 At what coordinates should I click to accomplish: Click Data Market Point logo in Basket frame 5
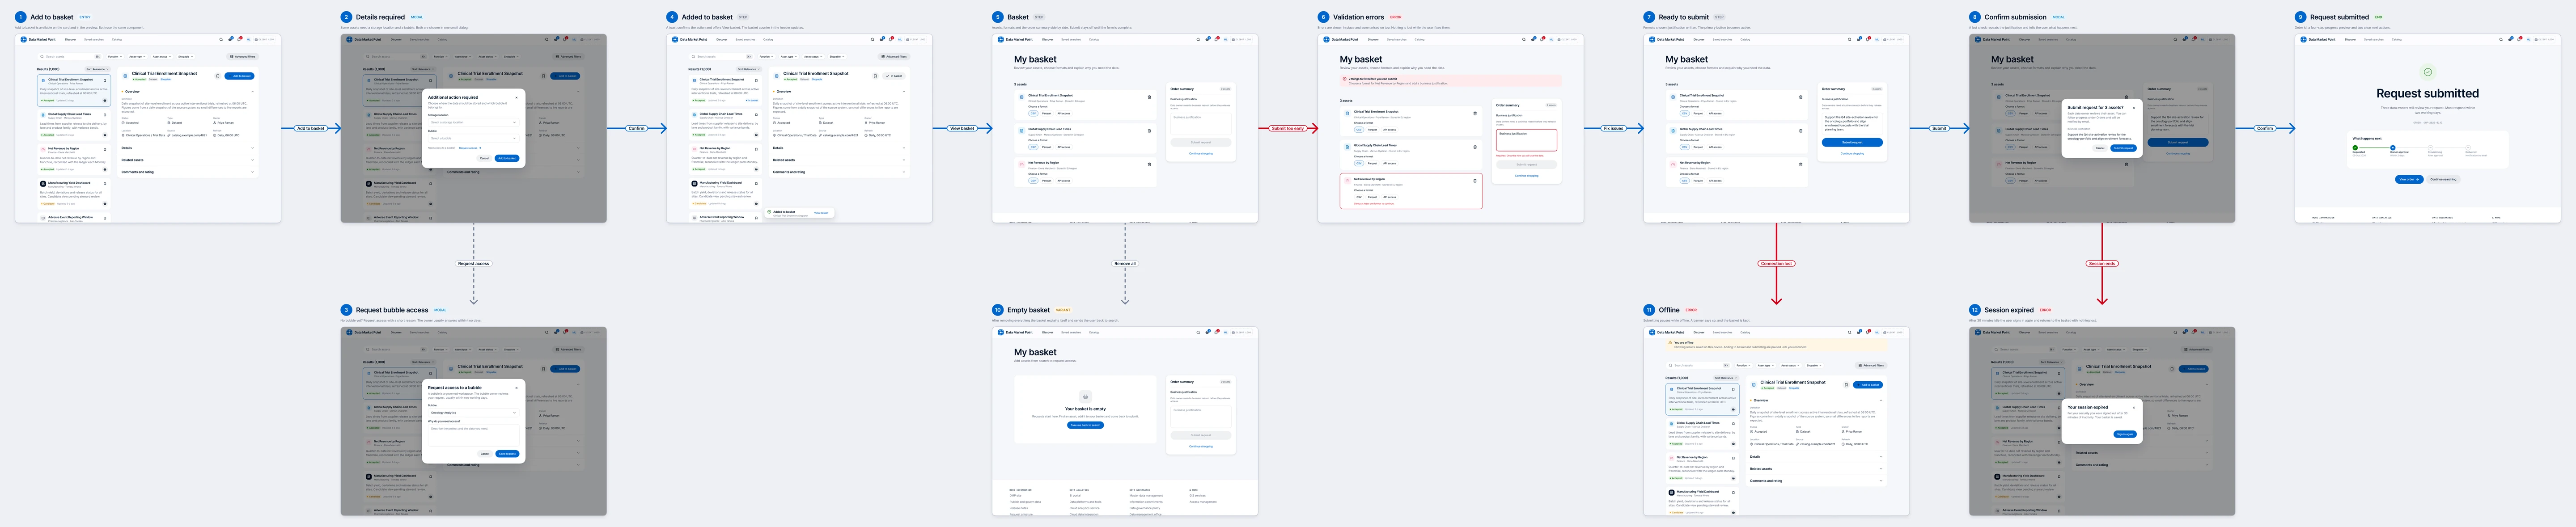tap(1015, 40)
